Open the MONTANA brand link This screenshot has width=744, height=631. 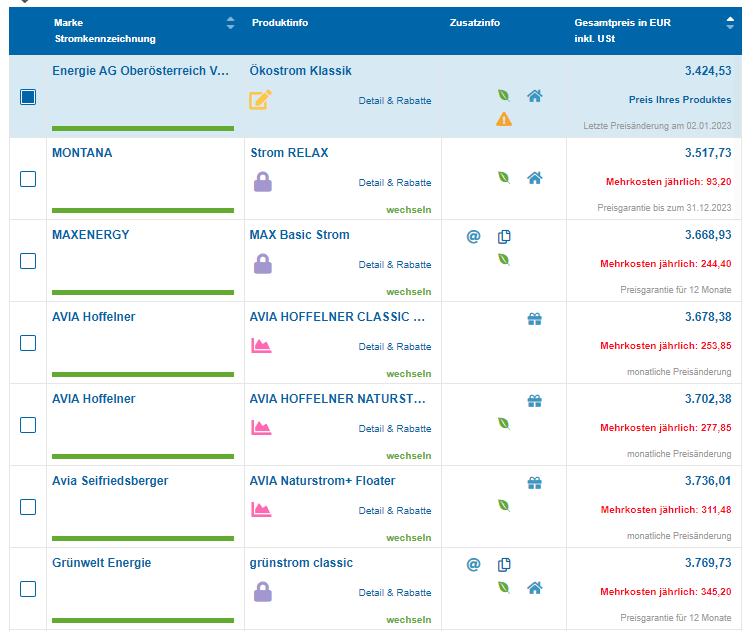pos(82,153)
